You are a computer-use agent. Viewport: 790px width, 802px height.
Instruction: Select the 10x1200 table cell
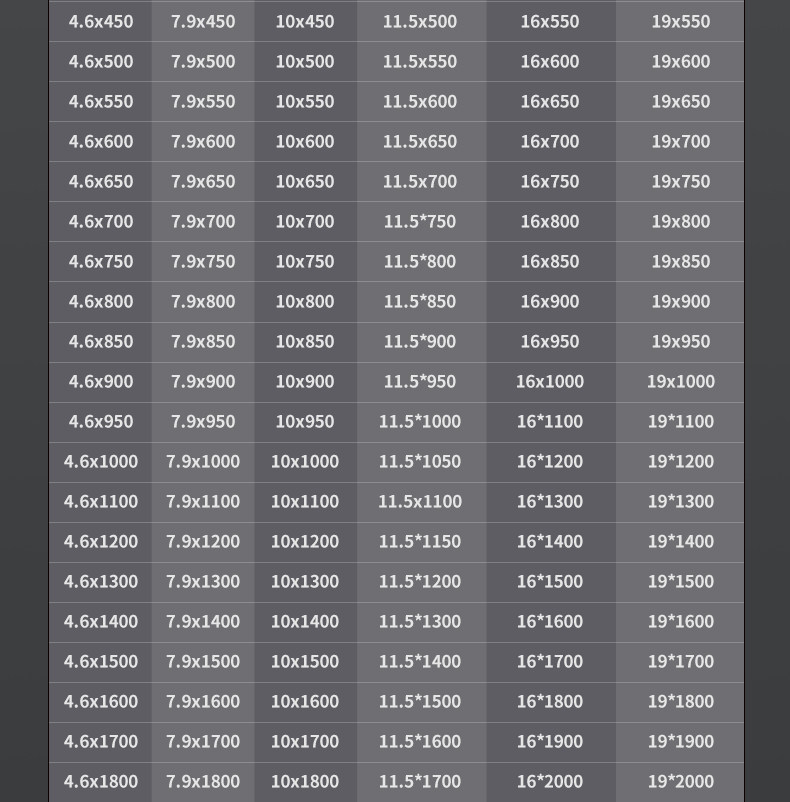pos(305,541)
